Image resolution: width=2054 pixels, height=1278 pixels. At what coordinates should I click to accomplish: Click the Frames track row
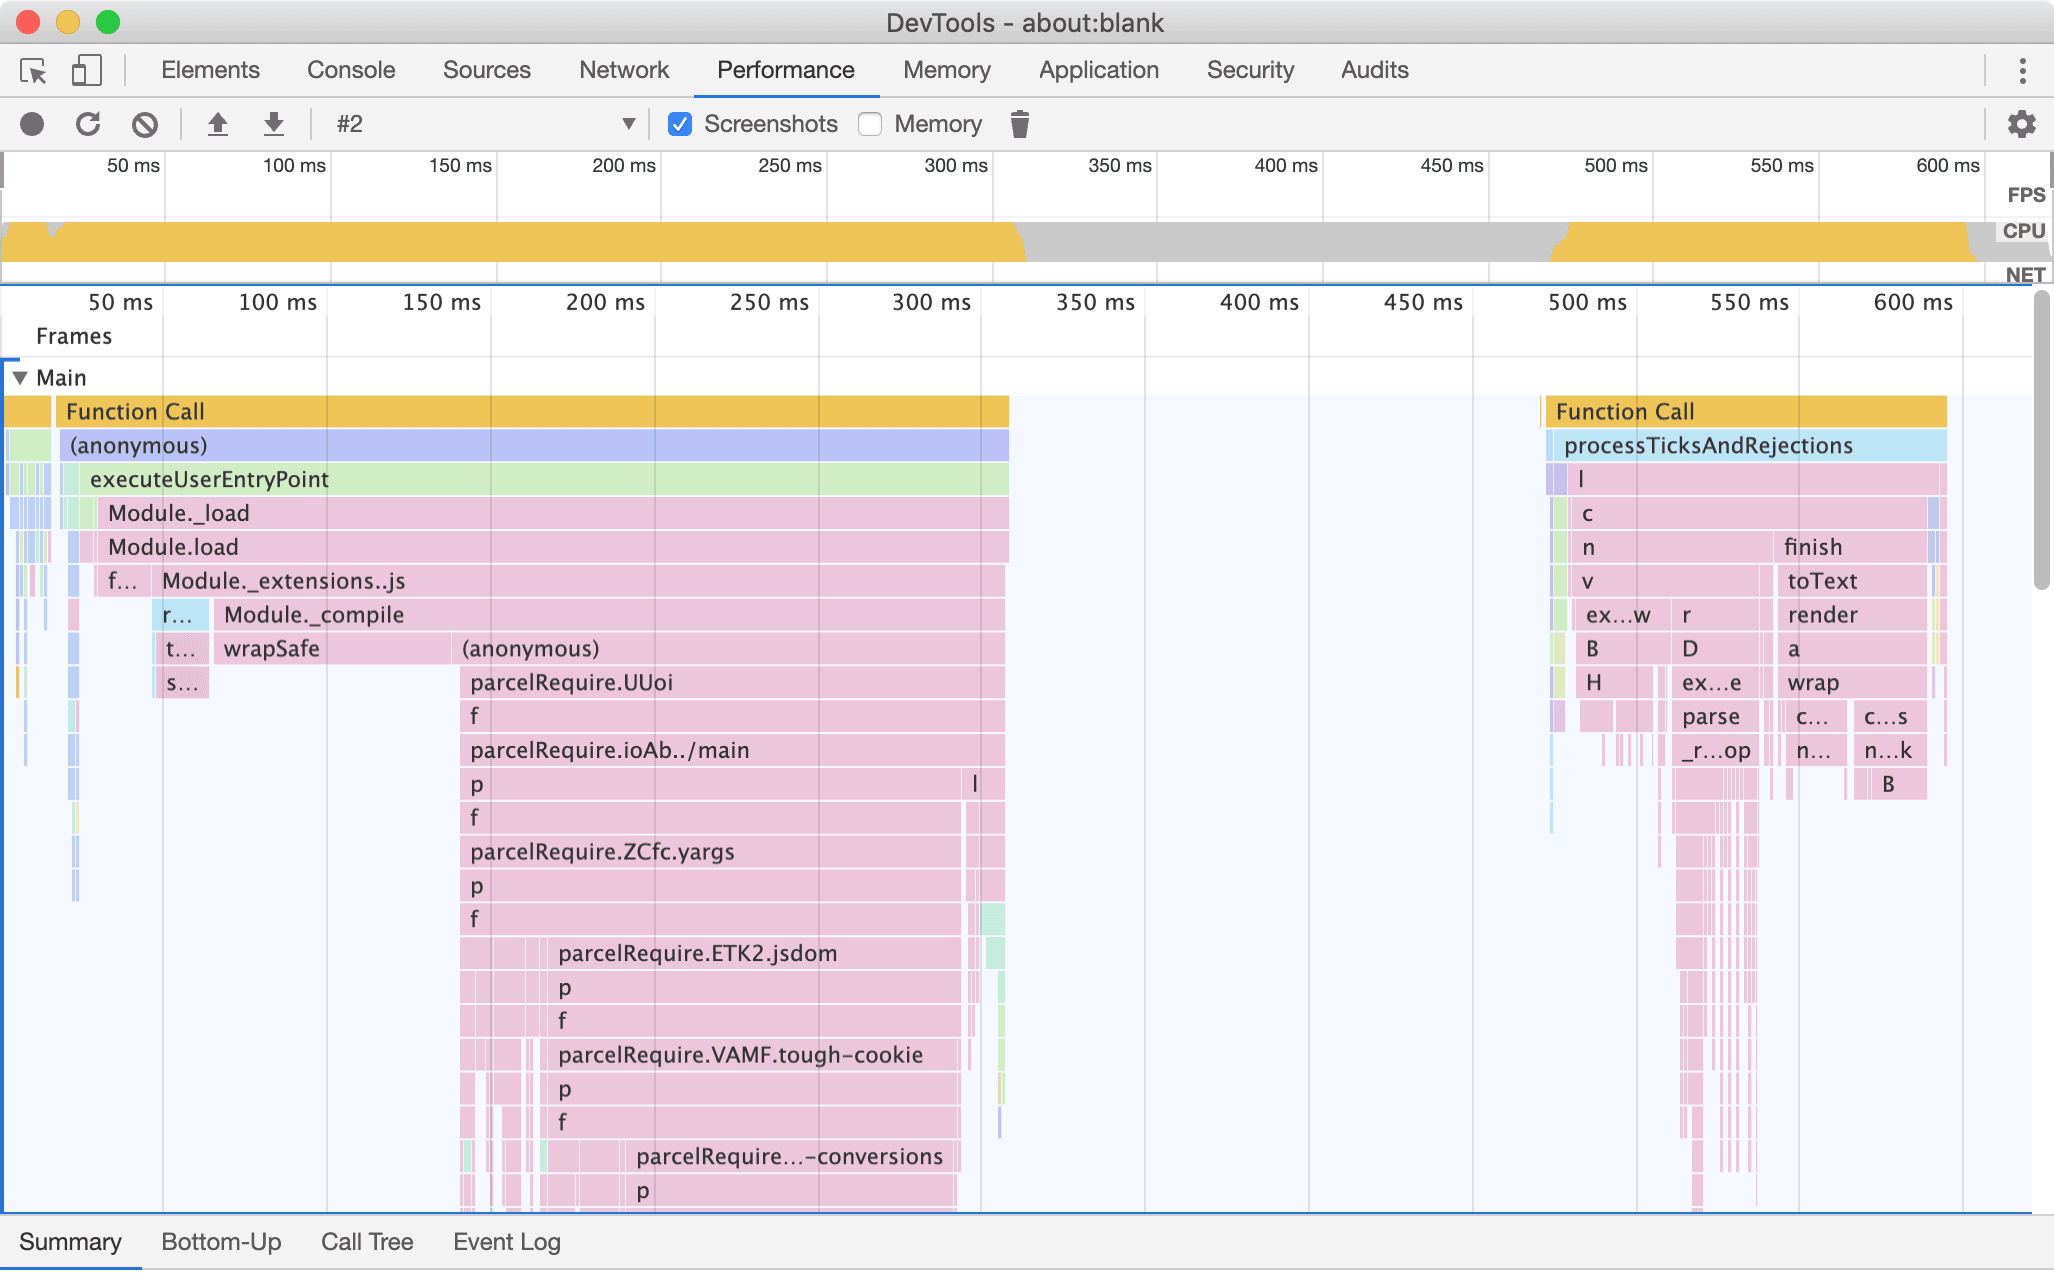coord(1016,337)
